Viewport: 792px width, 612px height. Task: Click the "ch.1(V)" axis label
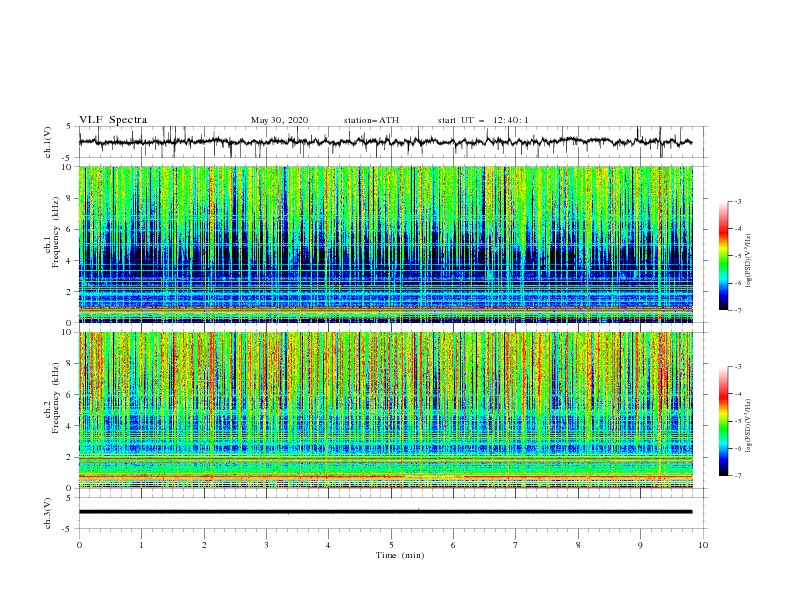tap(48, 142)
